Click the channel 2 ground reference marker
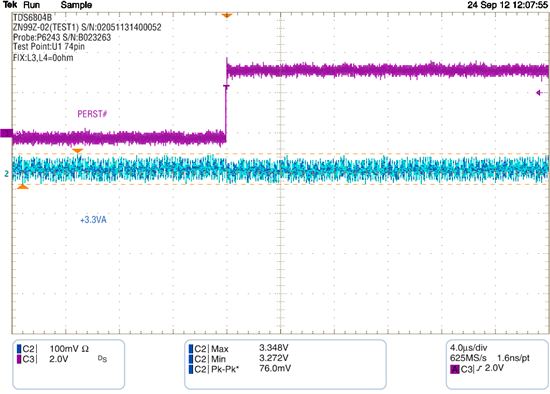Image resolution: width=550 pixels, height=394 pixels. coord(6,173)
